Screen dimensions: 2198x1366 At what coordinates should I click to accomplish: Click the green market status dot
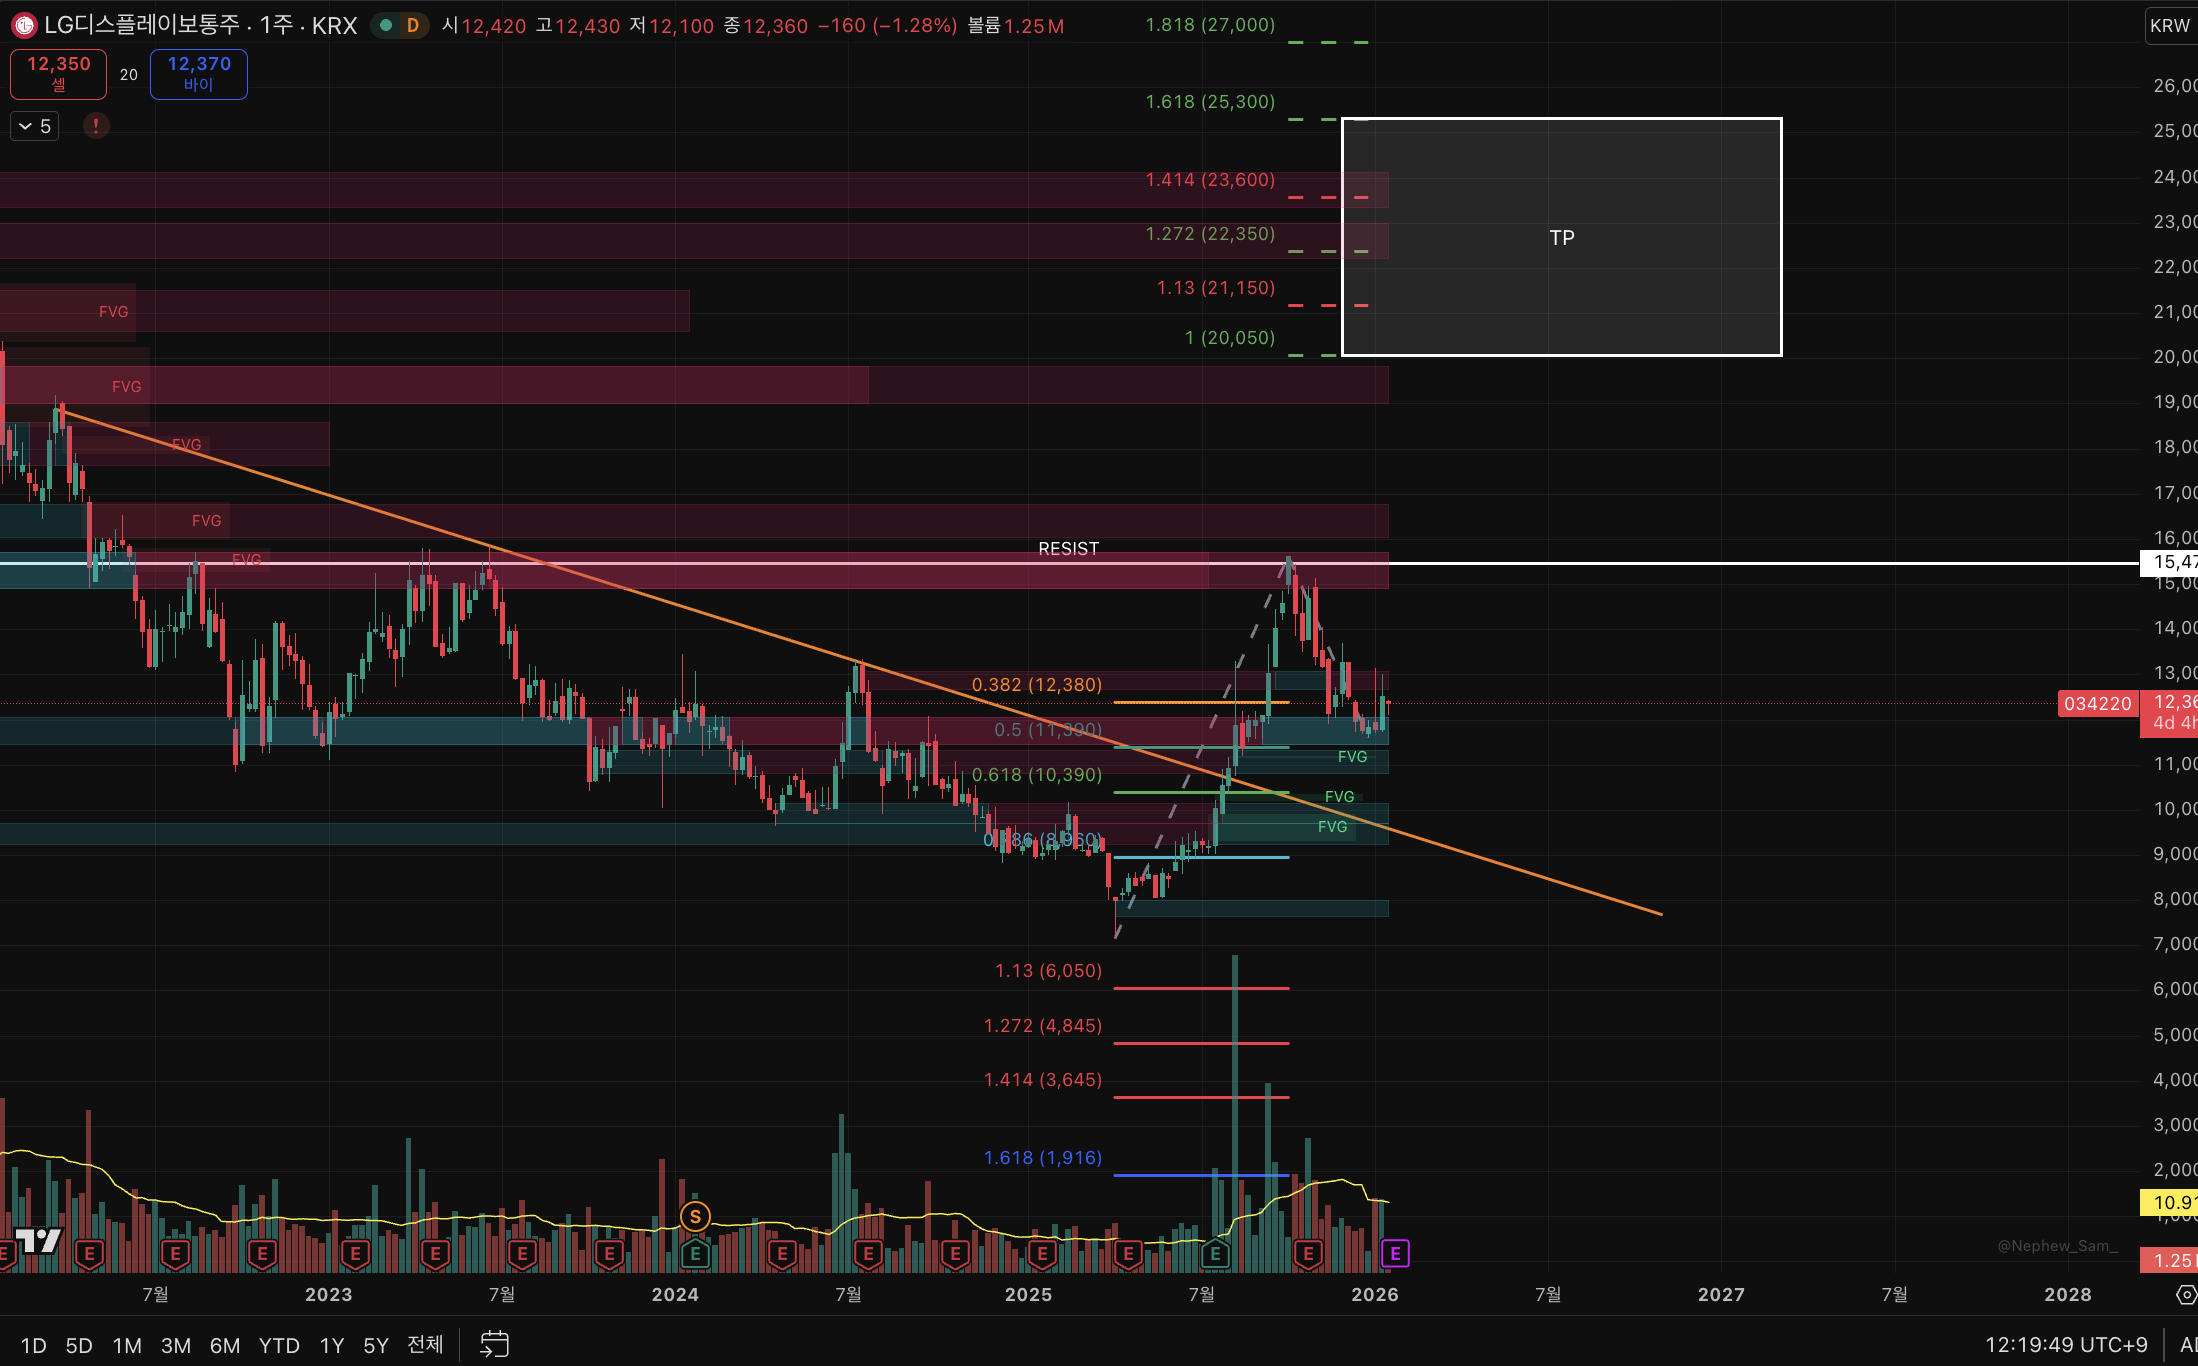tap(385, 25)
